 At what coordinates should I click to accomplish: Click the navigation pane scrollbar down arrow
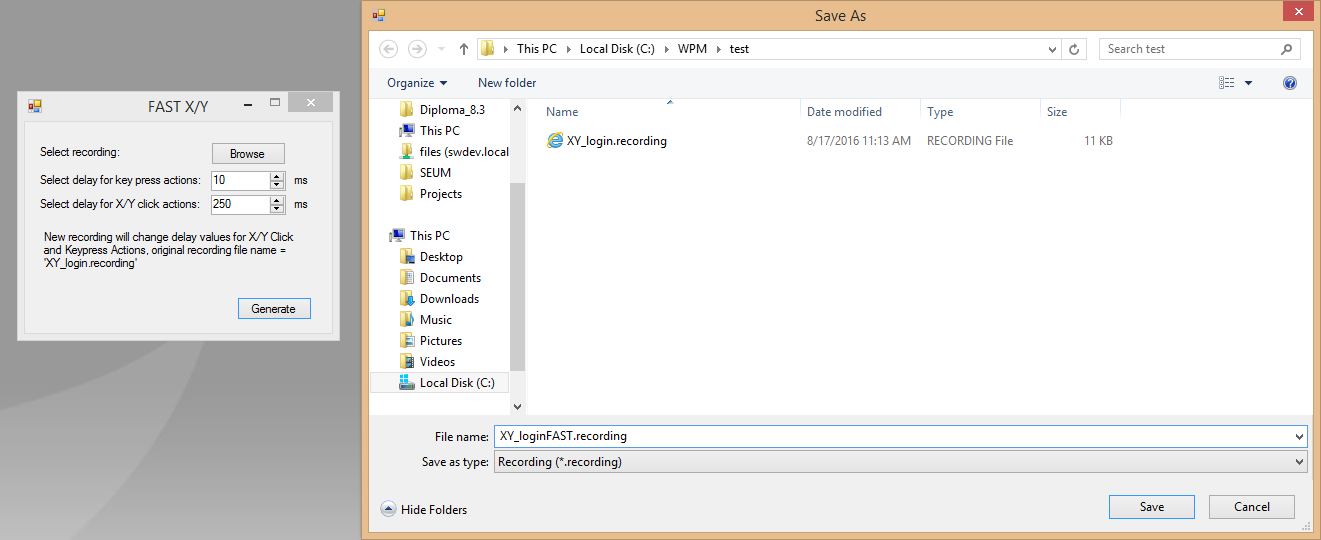[517, 406]
